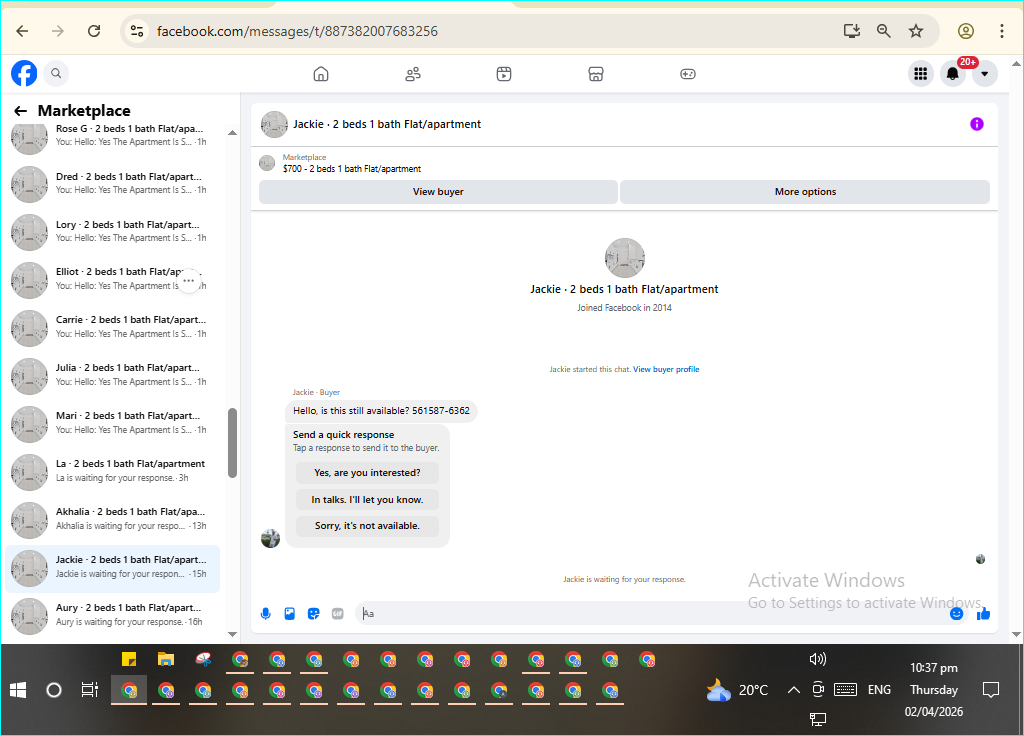Open Facebook search magnifier icon
1024x736 pixels.
click(x=56, y=73)
